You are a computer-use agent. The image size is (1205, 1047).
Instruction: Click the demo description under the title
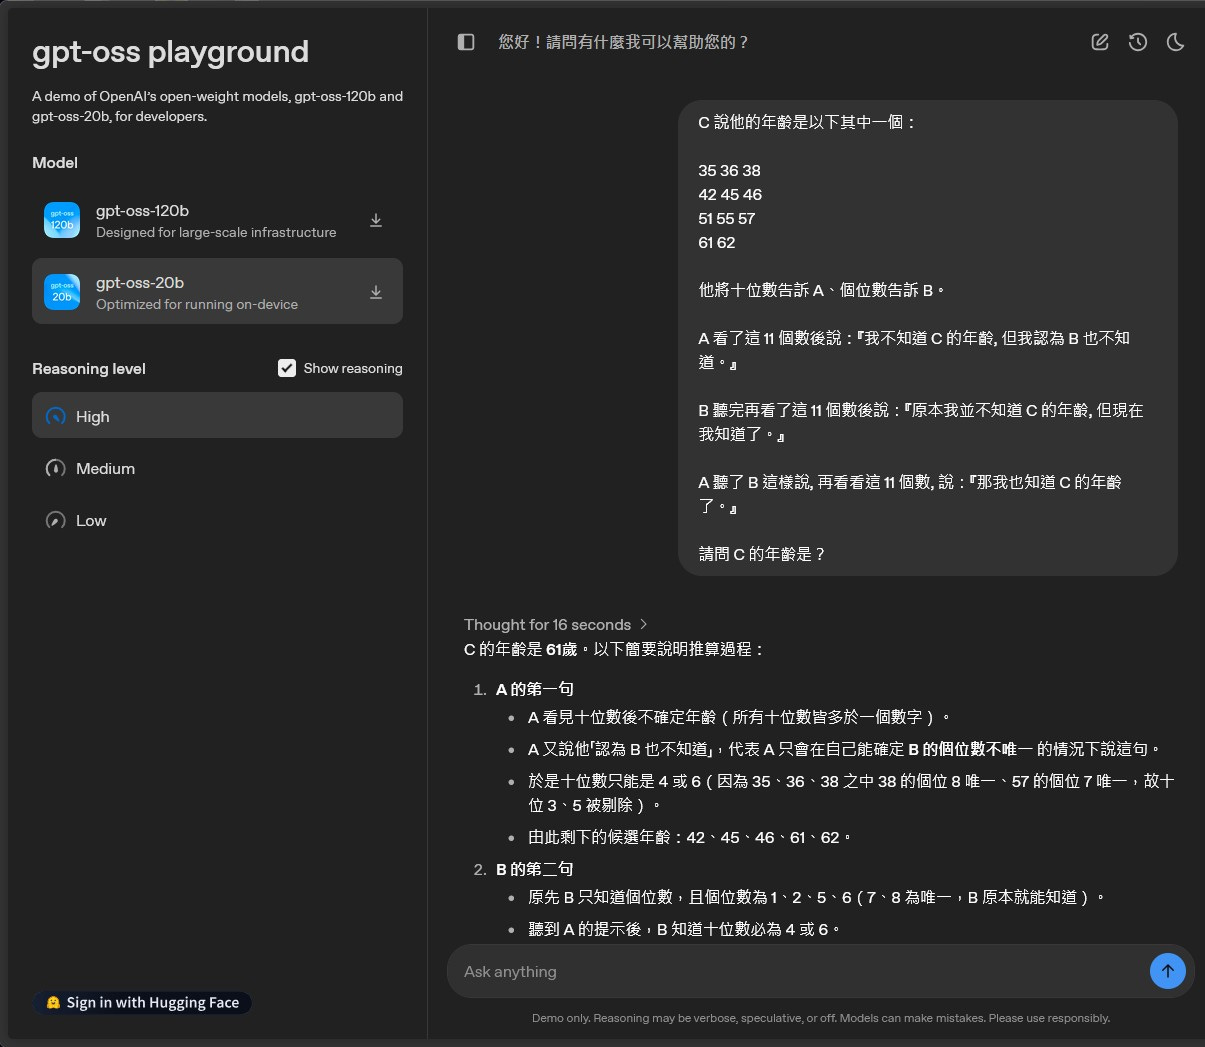(217, 106)
